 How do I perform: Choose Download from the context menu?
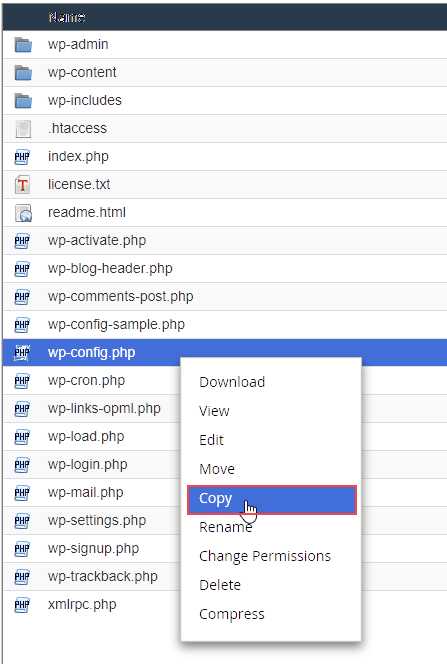[232, 382]
